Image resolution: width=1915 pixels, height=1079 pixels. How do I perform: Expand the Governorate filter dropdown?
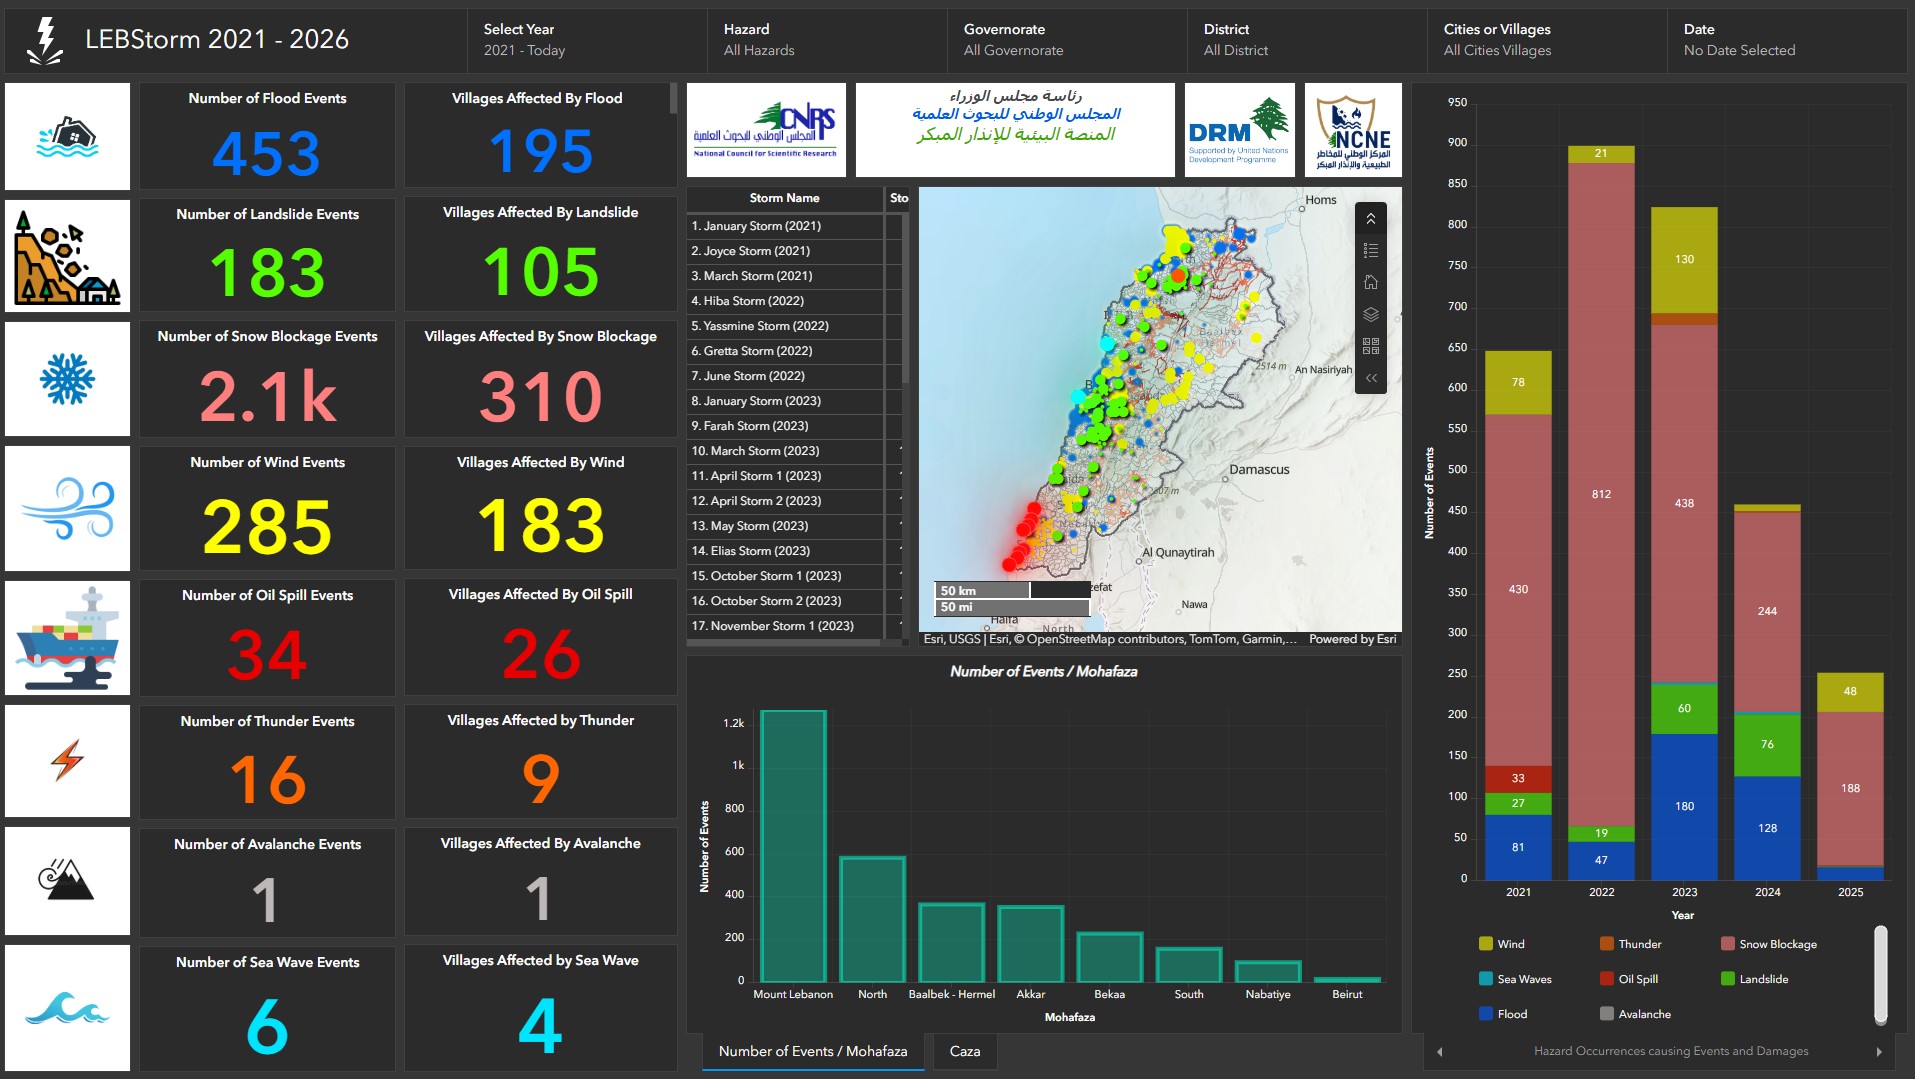(1066, 40)
